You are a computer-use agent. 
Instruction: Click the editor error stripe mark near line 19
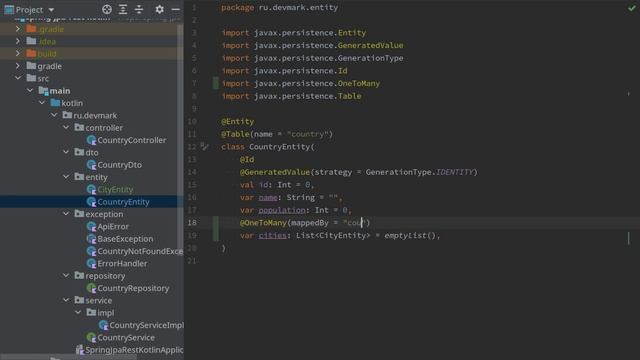629,238
